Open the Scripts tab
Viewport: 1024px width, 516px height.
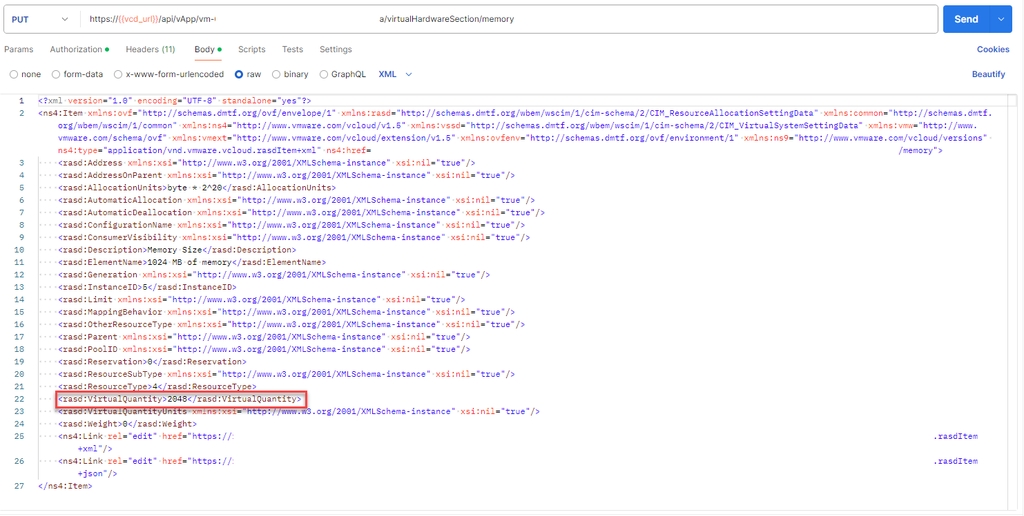click(x=251, y=49)
